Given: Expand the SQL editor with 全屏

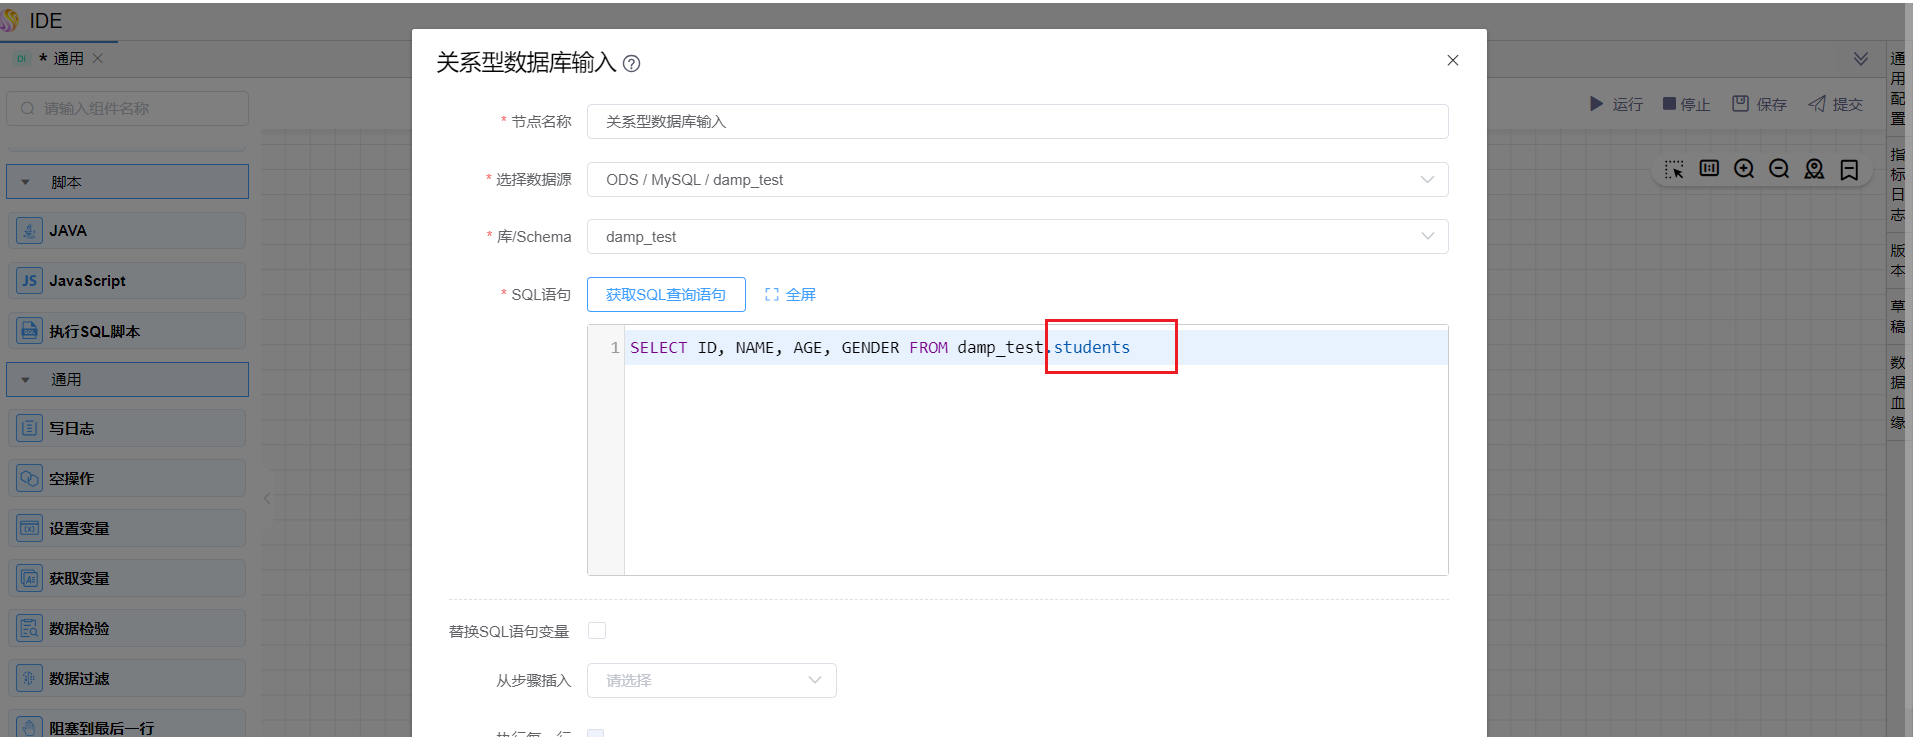Looking at the screenshot, I should coord(790,295).
